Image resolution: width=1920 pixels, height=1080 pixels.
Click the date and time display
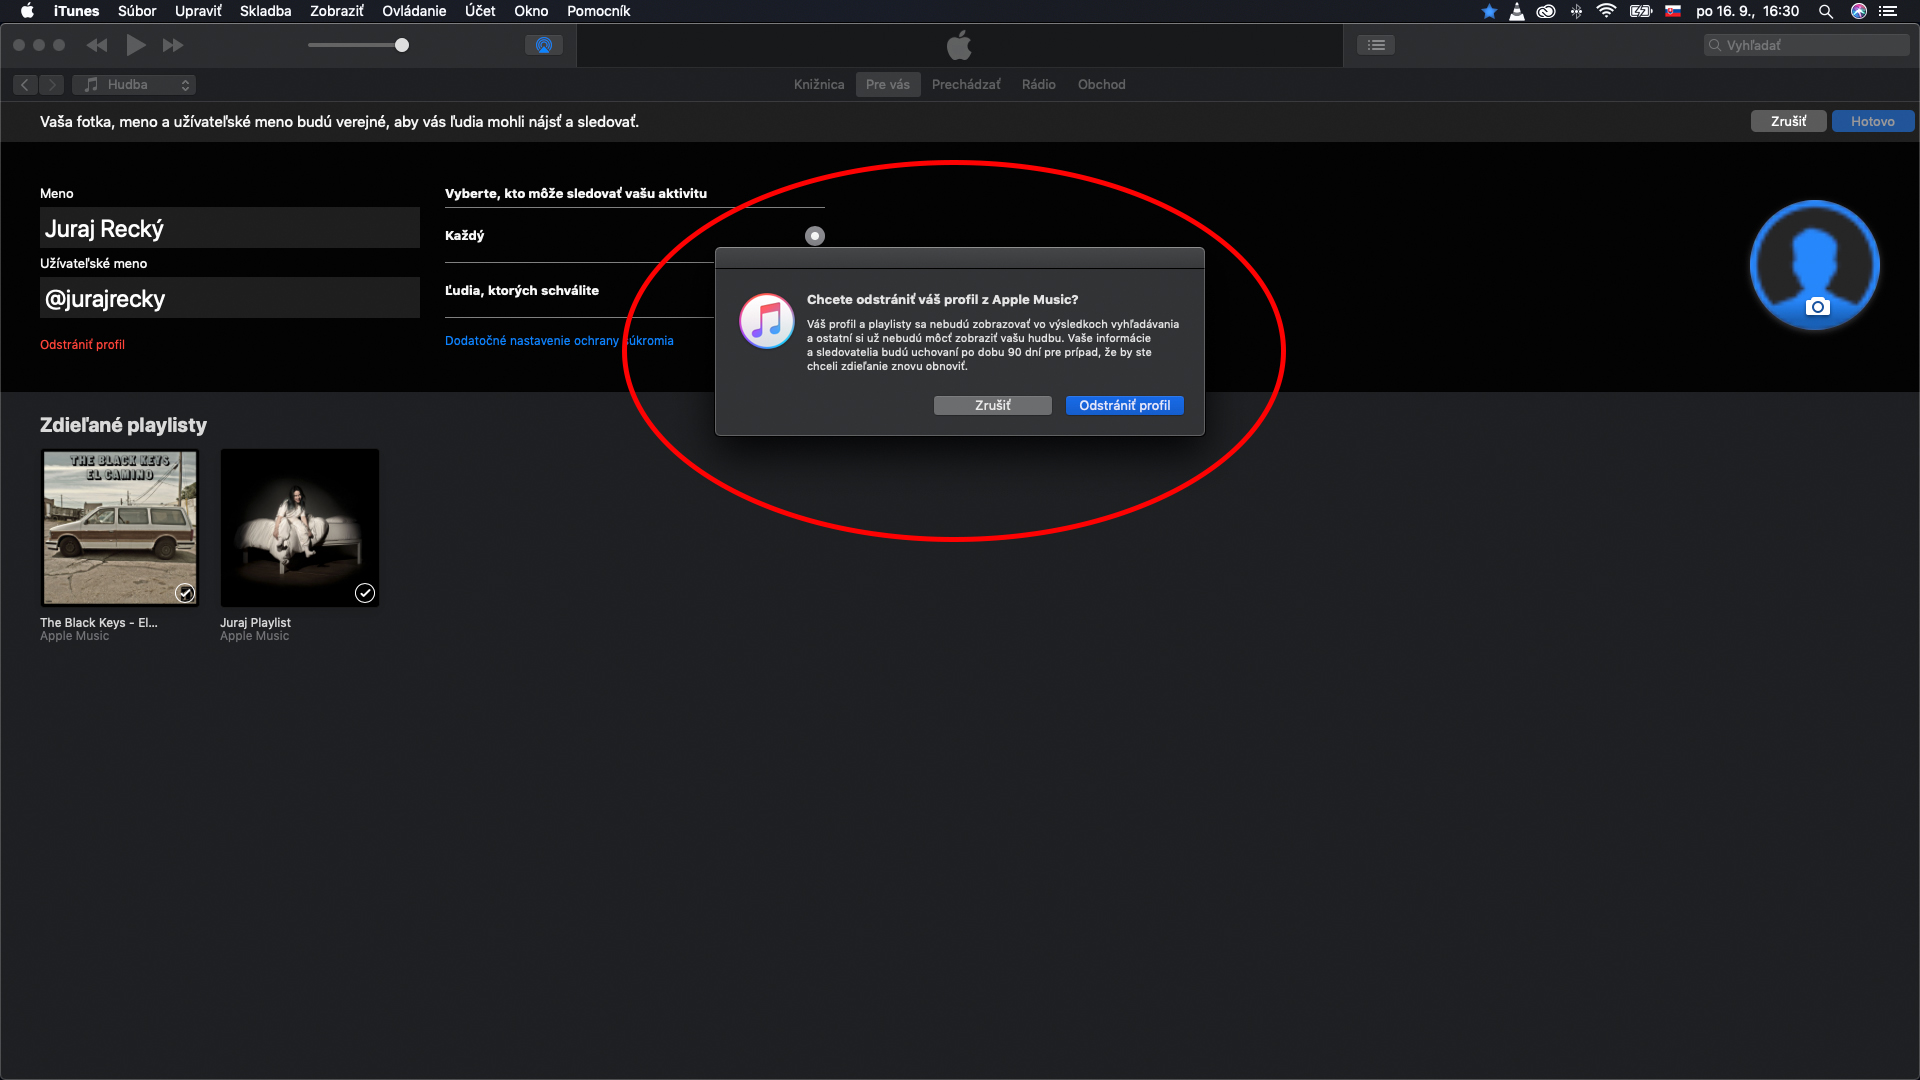tap(1747, 11)
